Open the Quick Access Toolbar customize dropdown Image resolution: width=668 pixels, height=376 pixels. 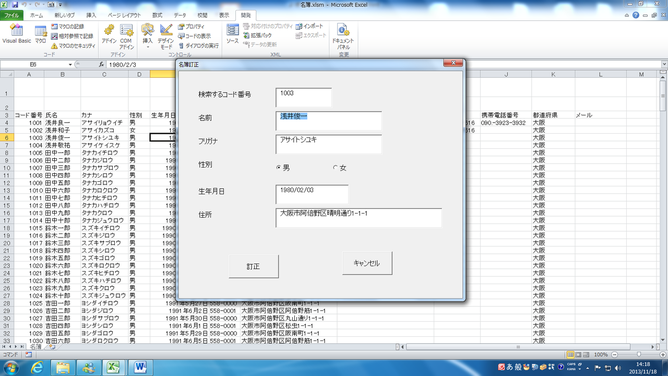60,5
